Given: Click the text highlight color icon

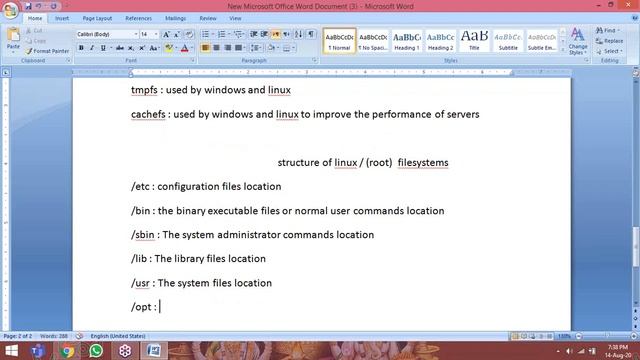Looking at the screenshot, I should click(x=169, y=48).
